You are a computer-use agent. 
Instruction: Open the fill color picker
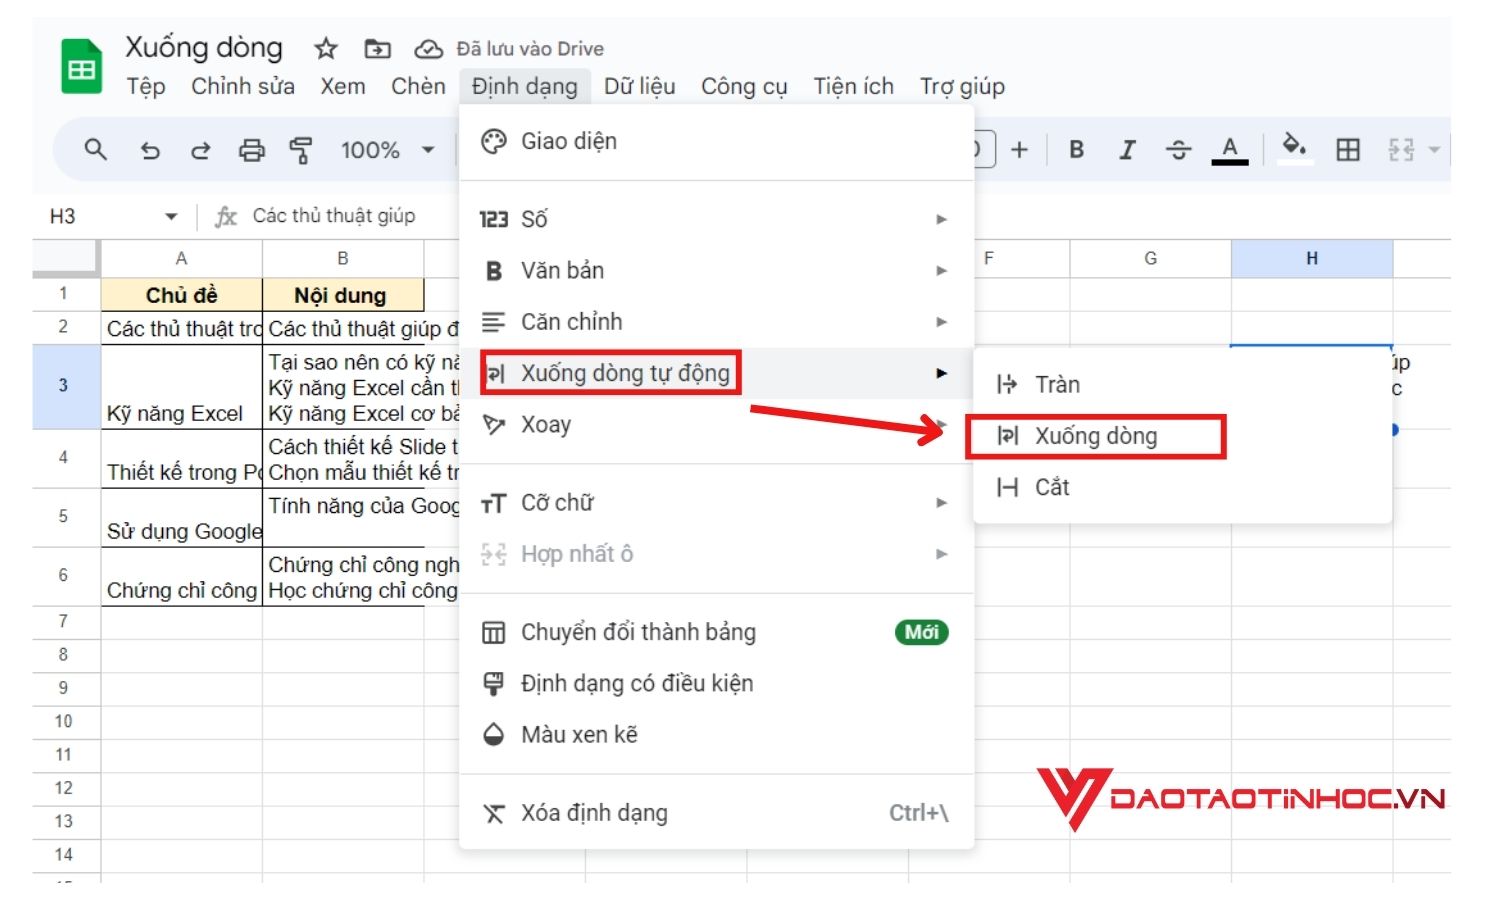pos(1296,149)
